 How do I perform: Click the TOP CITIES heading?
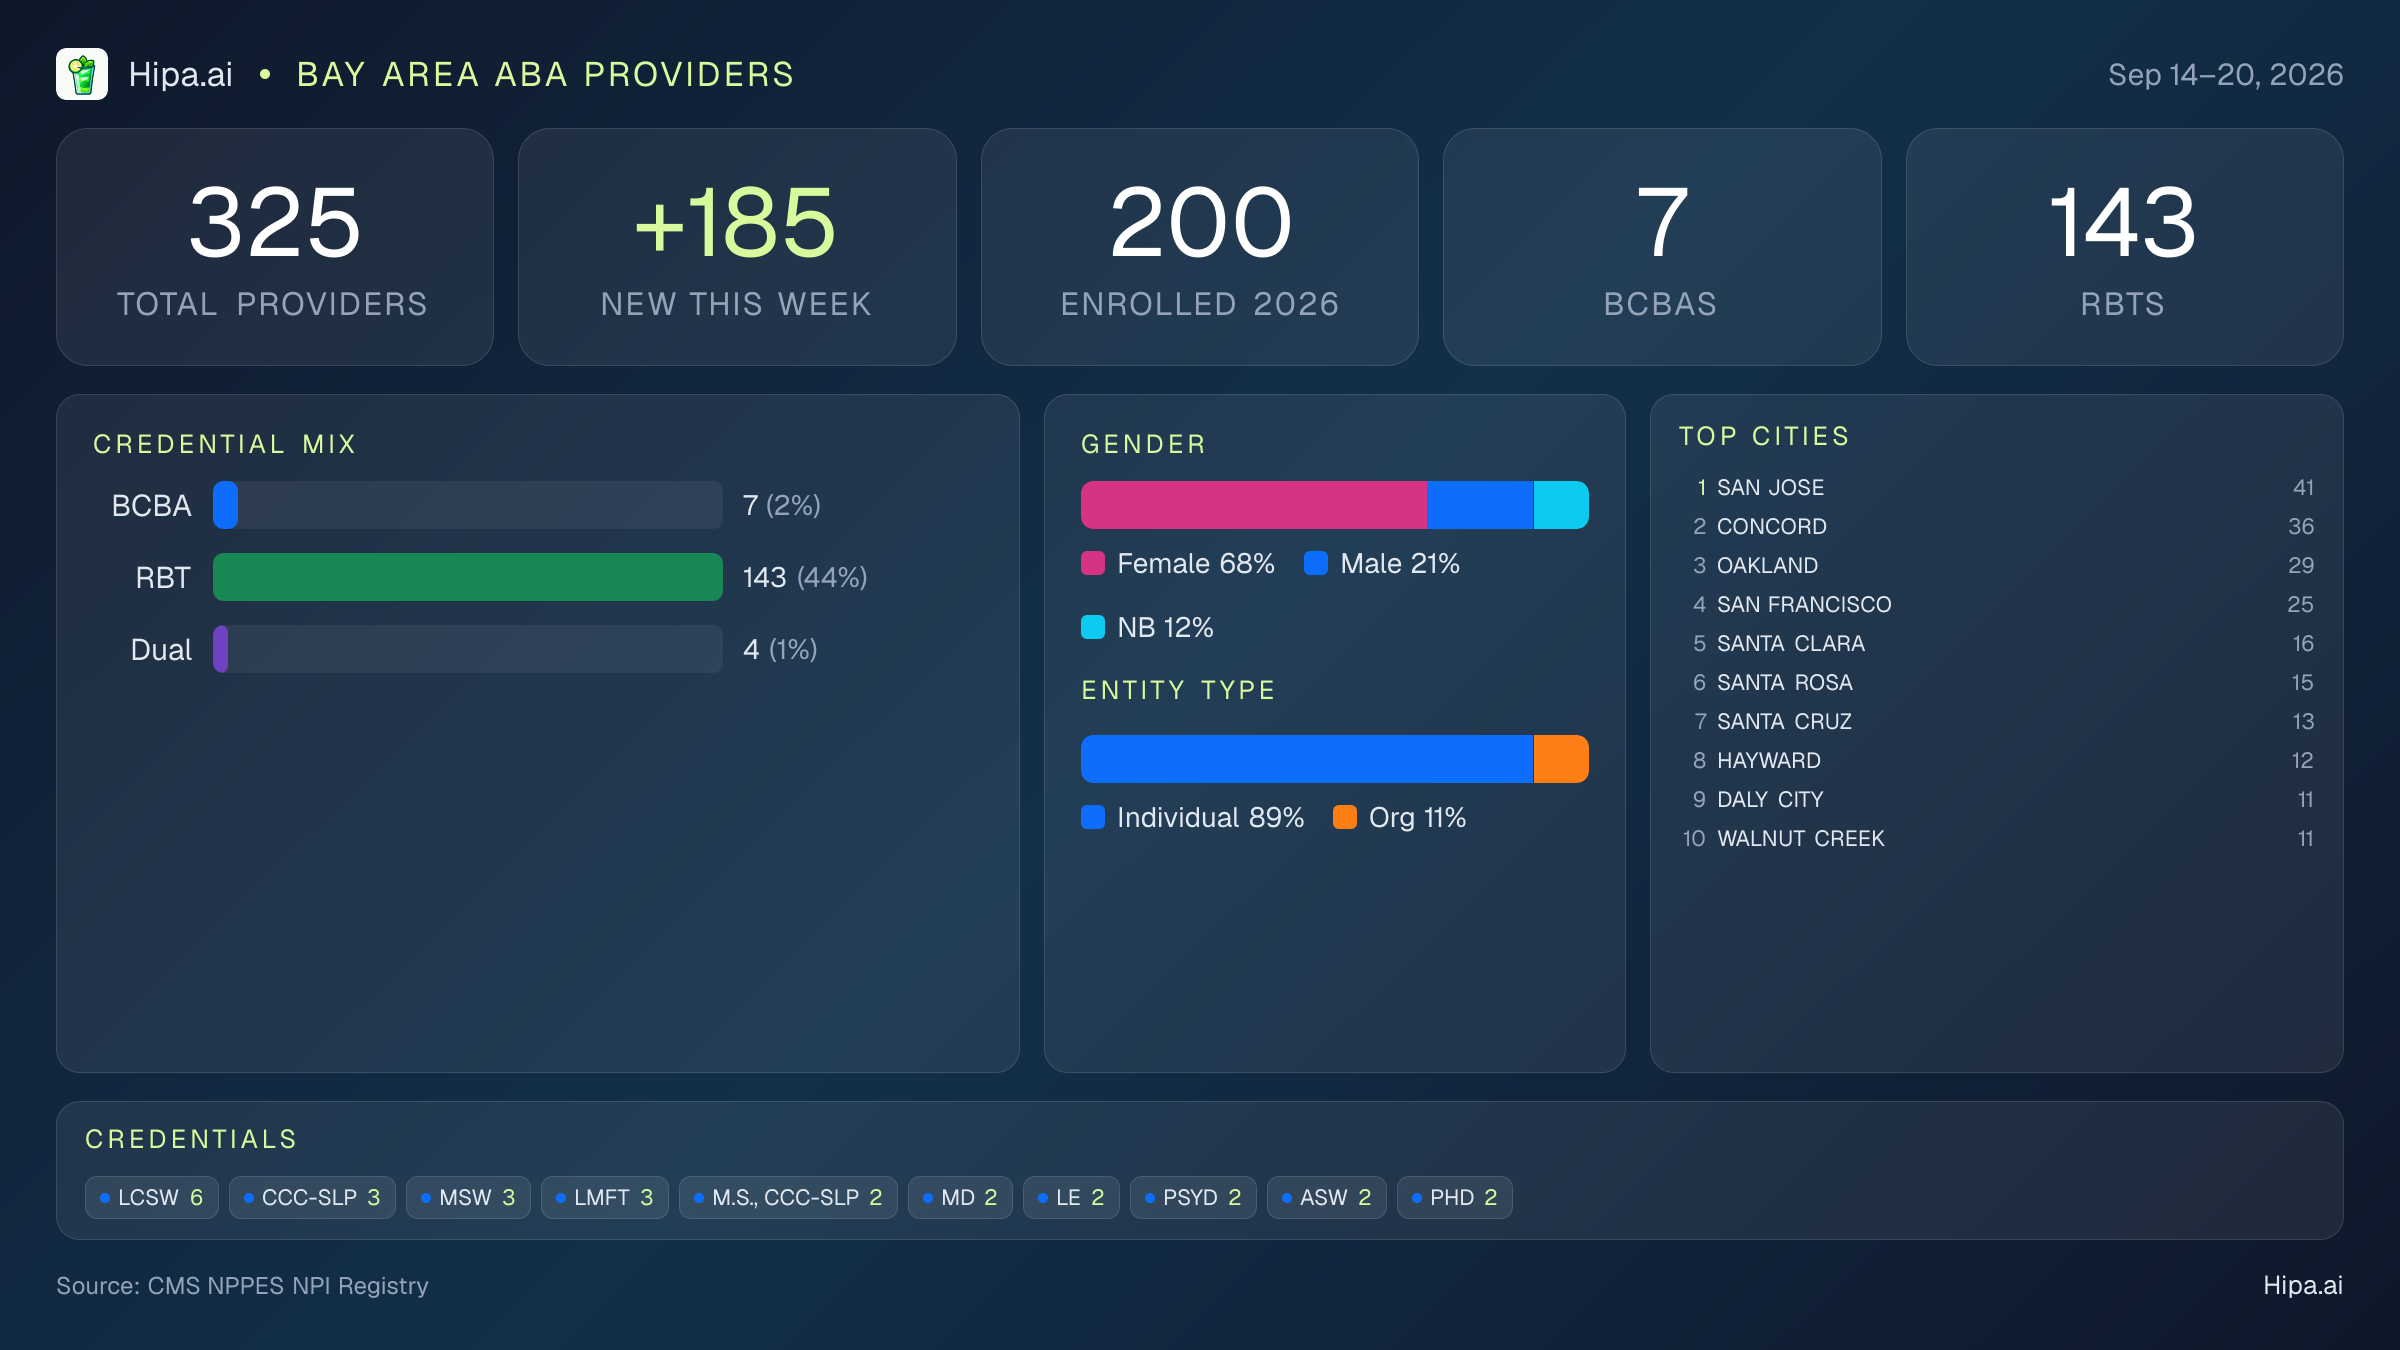click(1765, 436)
